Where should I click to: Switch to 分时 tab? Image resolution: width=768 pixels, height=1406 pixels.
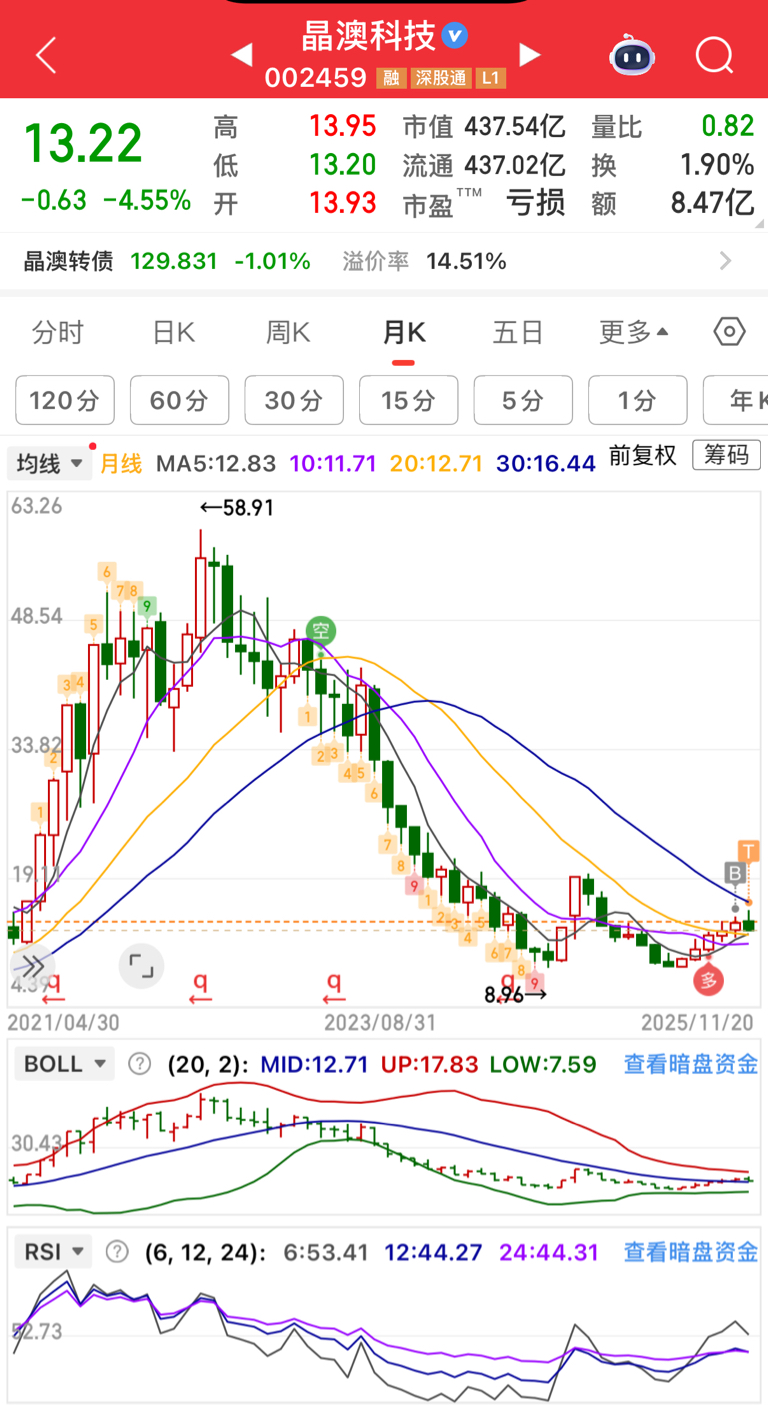point(58,332)
